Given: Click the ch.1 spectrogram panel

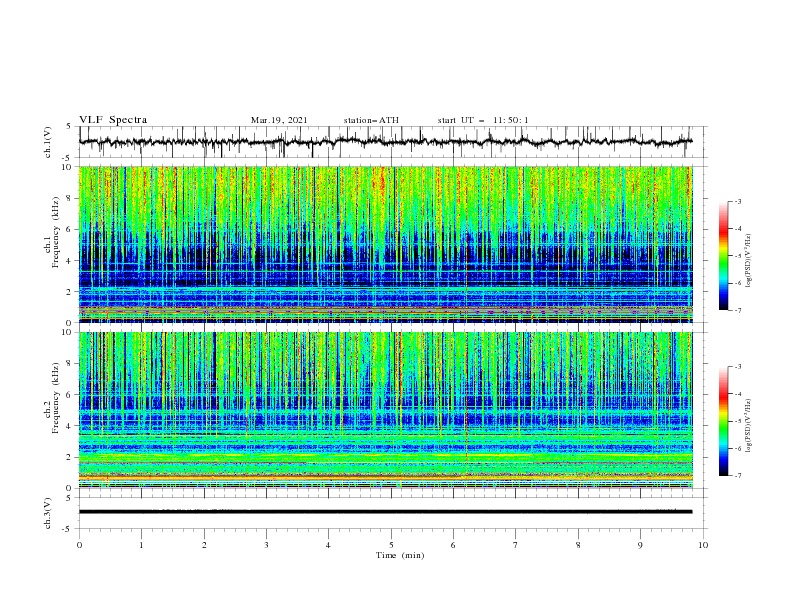Looking at the screenshot, I should click(x=385, y=244).
